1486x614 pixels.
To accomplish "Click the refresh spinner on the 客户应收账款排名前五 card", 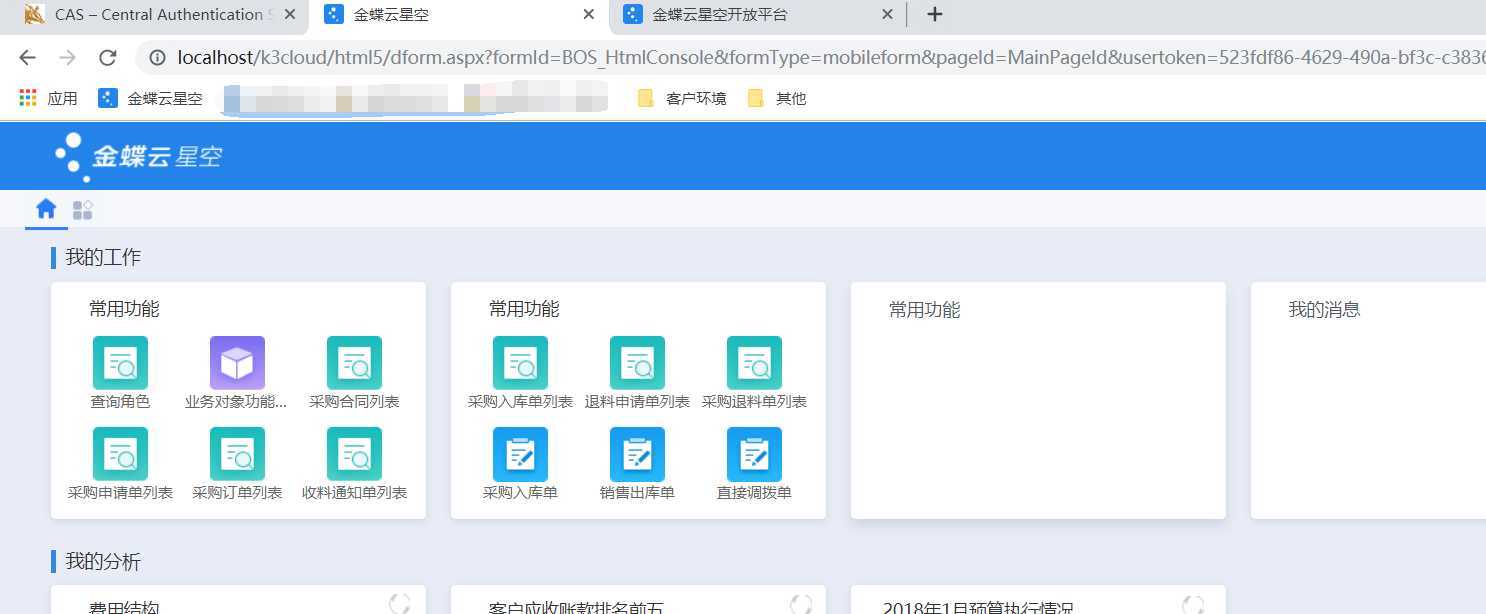I will (801, 603).
